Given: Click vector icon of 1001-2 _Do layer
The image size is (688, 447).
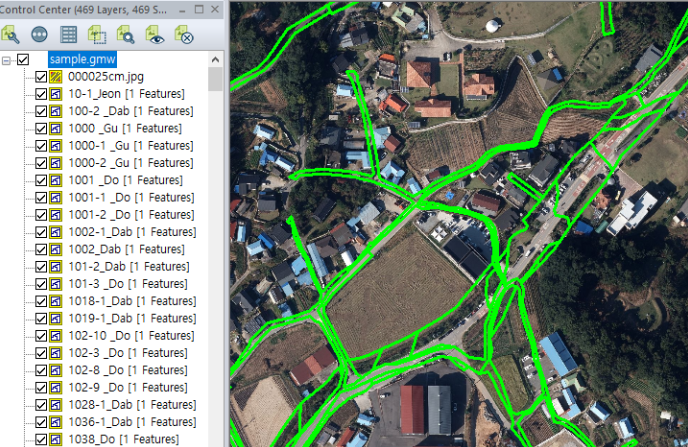Looking at the screenshot, I should (x=56, y=215).
